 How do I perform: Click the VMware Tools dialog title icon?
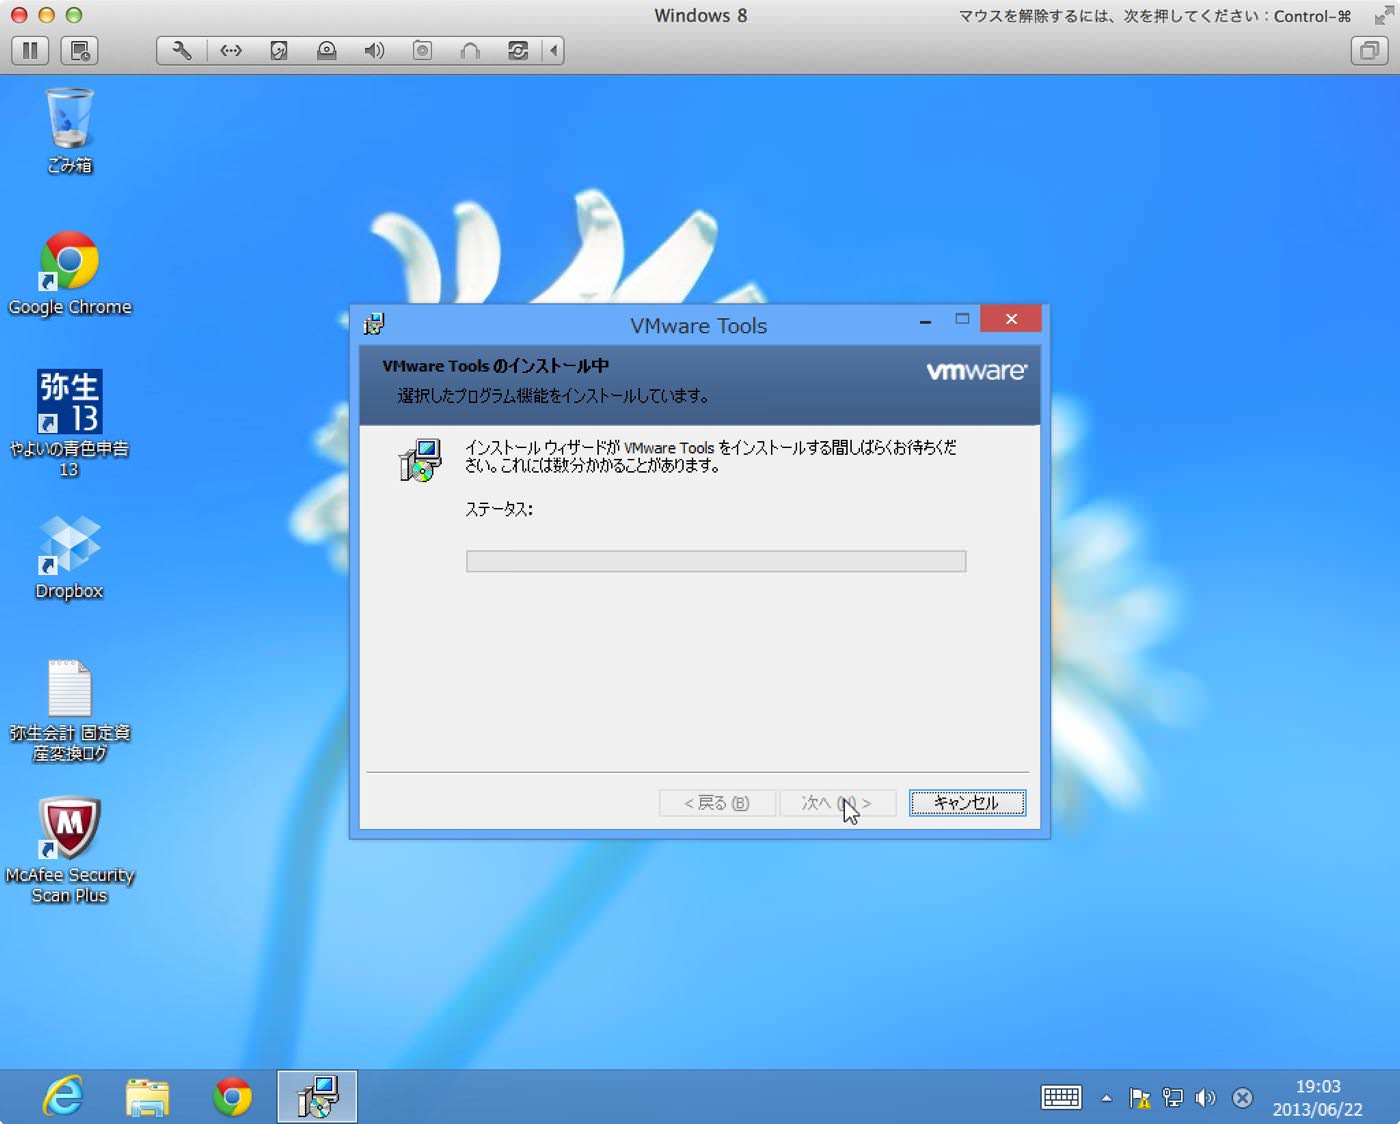click(374, 323)
